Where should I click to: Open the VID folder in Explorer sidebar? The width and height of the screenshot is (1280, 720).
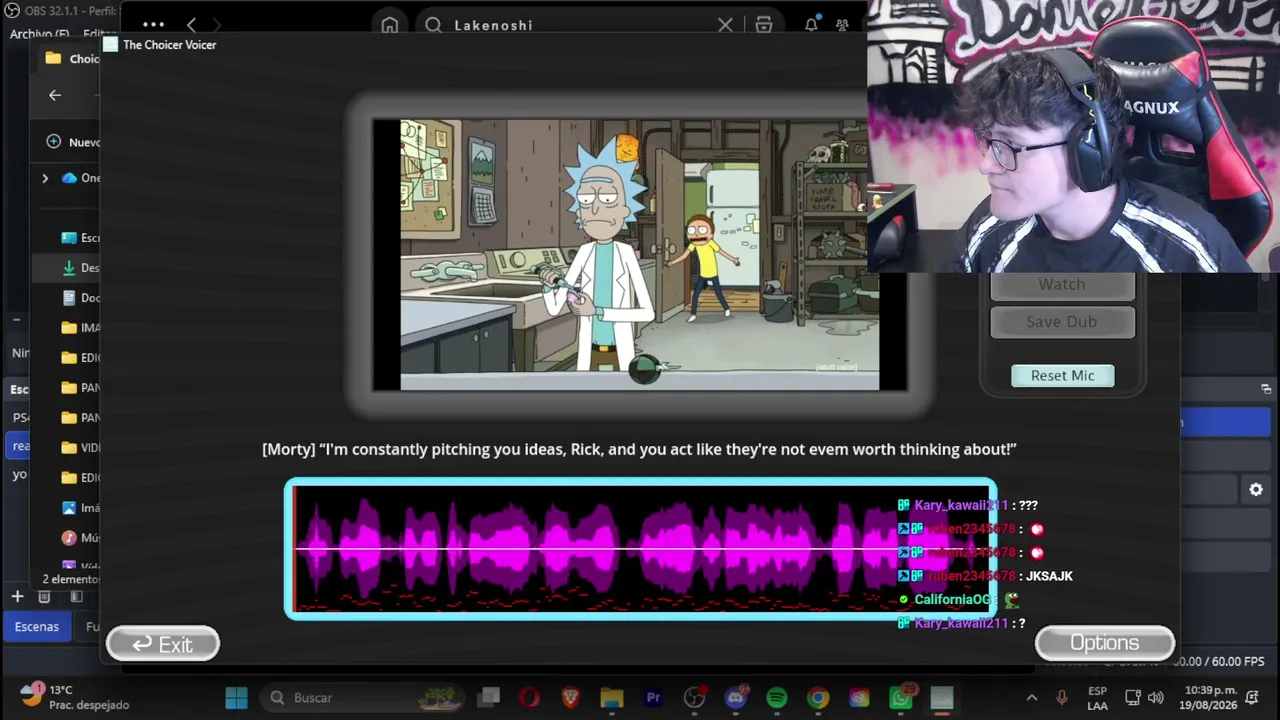(x=80, y=448)
